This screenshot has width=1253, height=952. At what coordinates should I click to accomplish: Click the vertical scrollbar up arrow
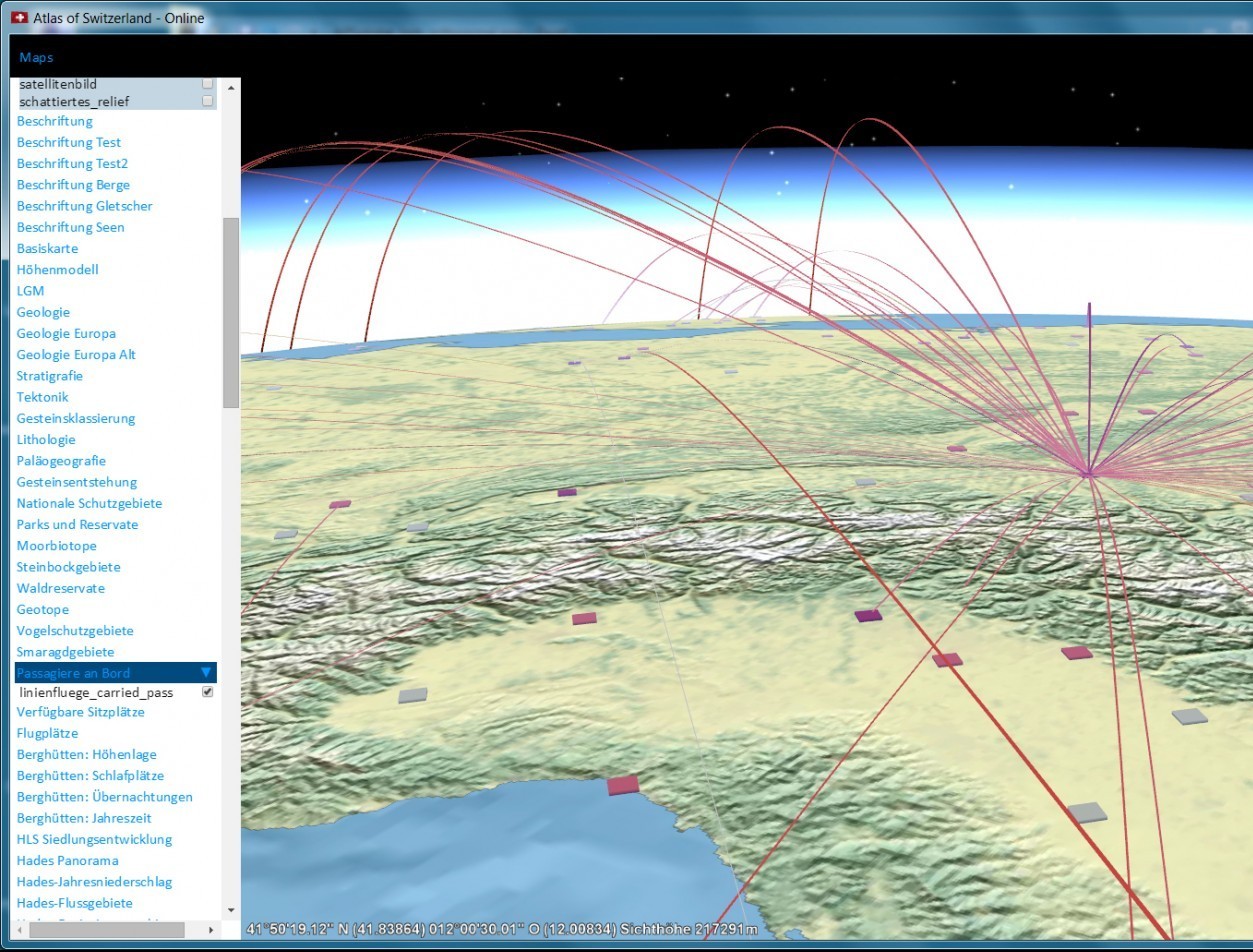coord(231,87)
